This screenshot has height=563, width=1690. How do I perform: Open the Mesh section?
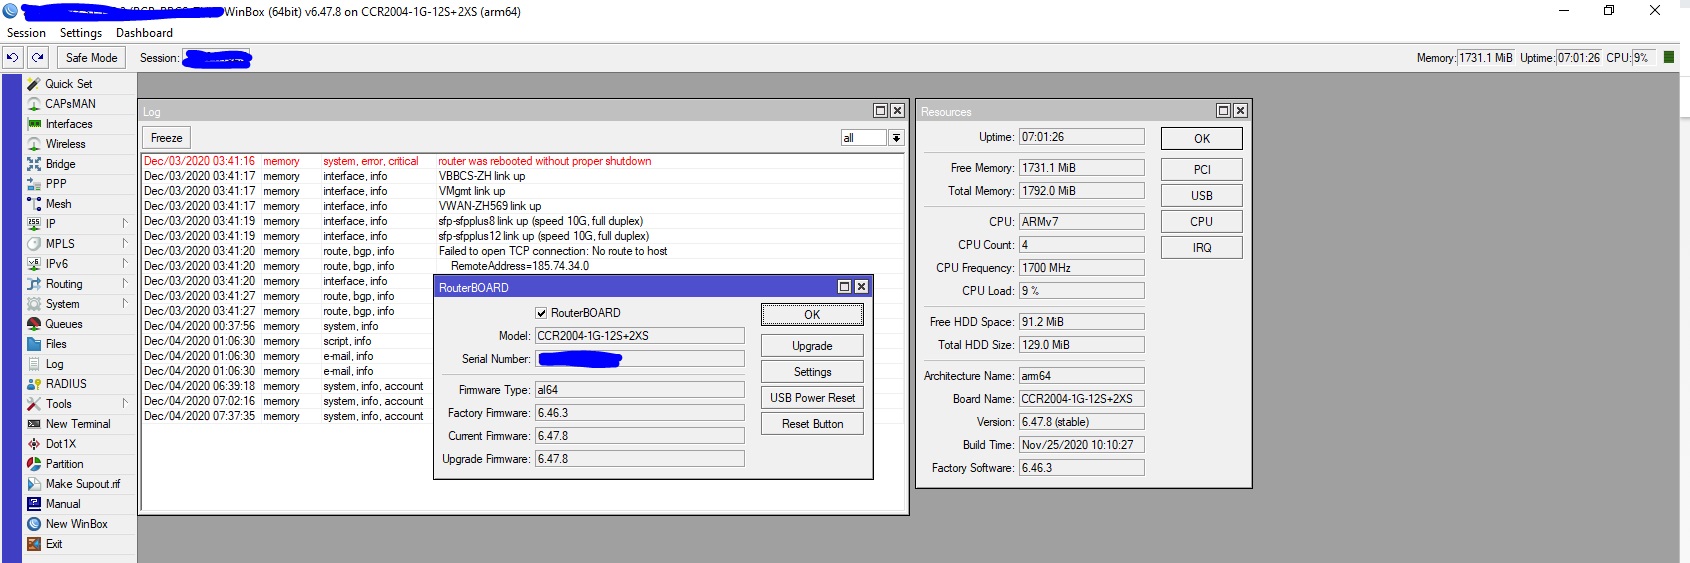(58, 204)
